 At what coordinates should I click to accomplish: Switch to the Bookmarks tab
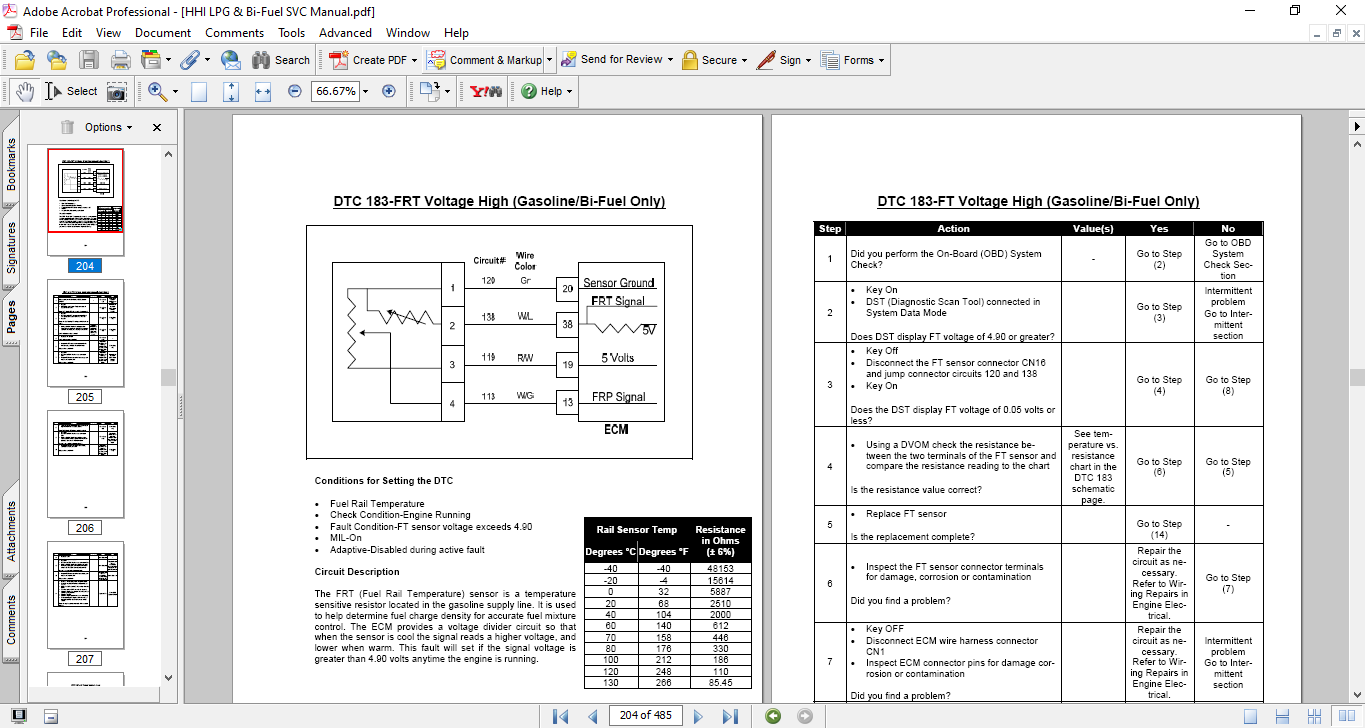click(12, 164)
